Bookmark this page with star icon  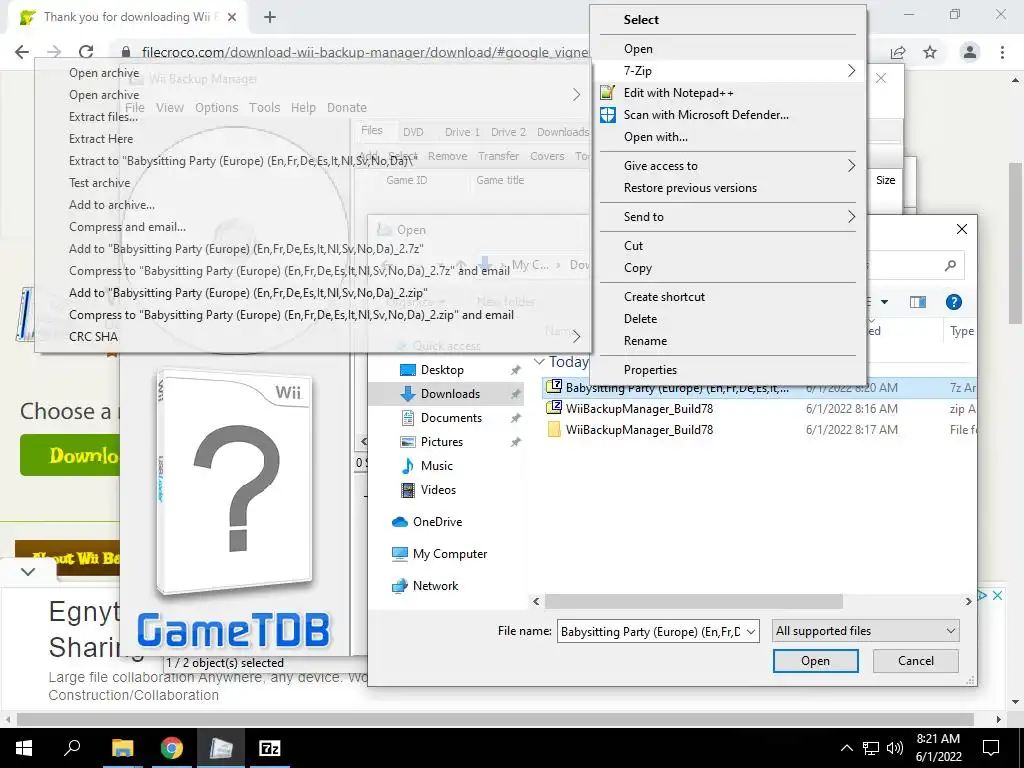click(930, 52)
